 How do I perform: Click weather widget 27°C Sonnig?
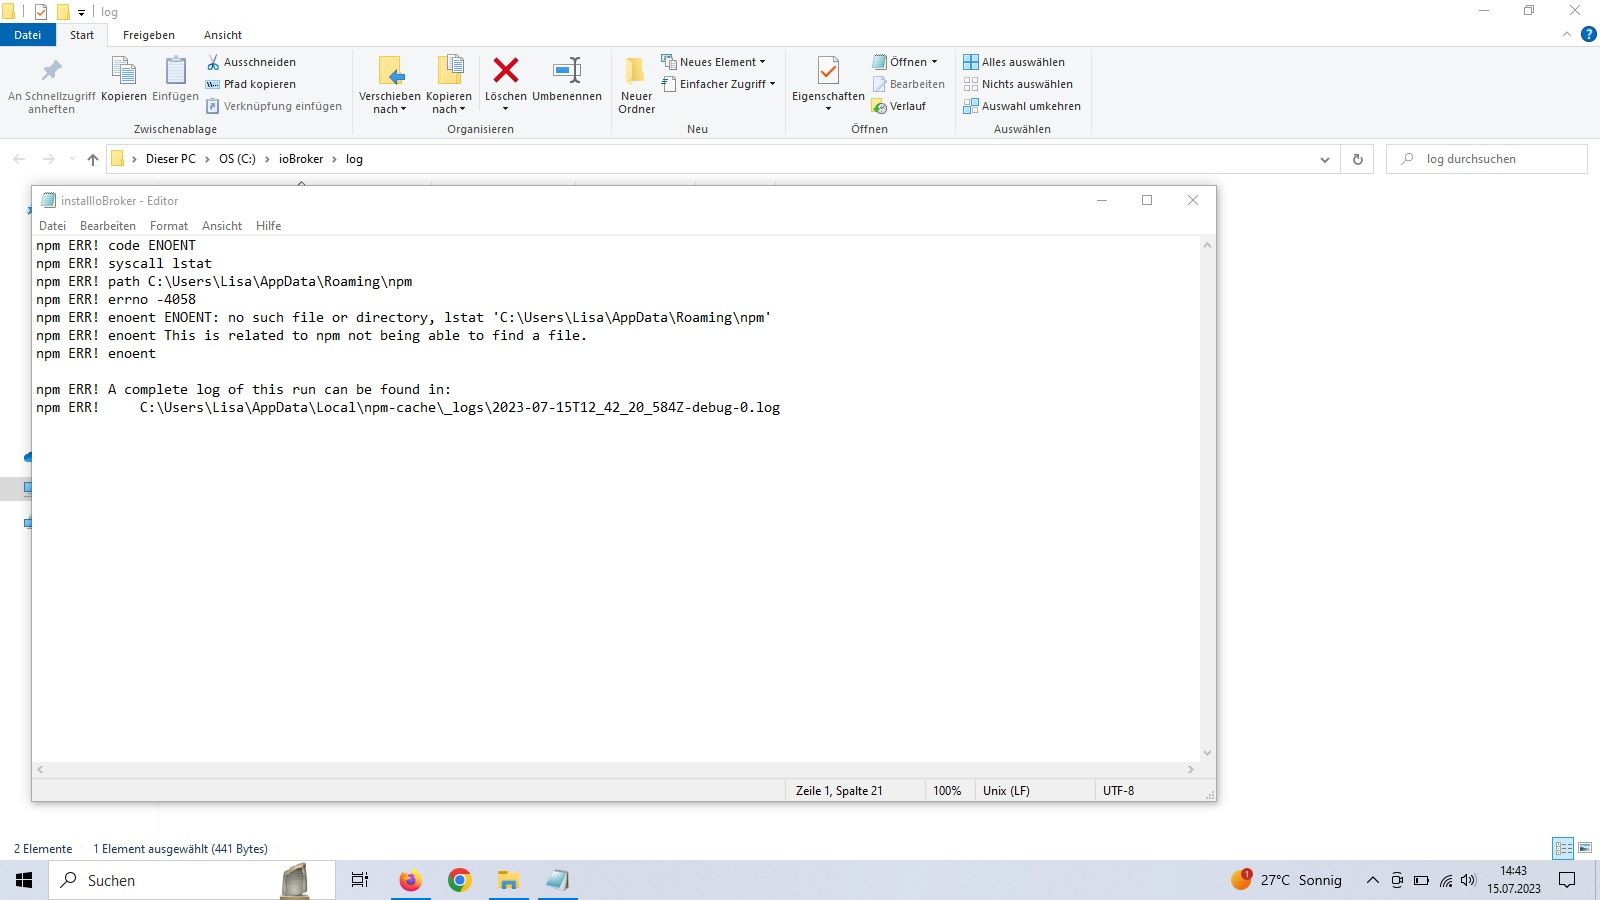[1287, 880]
